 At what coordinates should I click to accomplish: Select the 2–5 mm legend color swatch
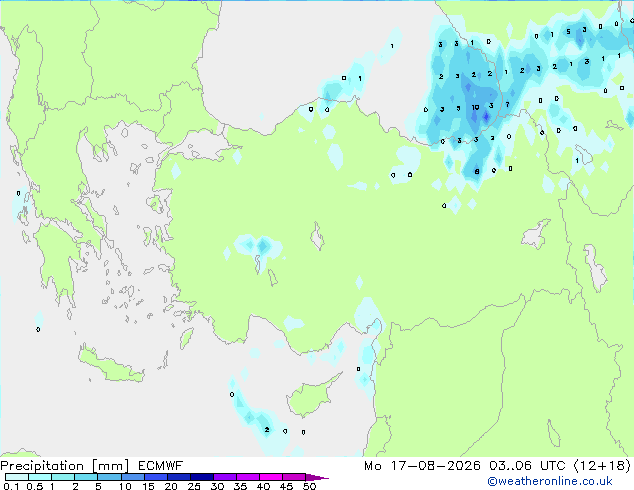tap(86, 477)
